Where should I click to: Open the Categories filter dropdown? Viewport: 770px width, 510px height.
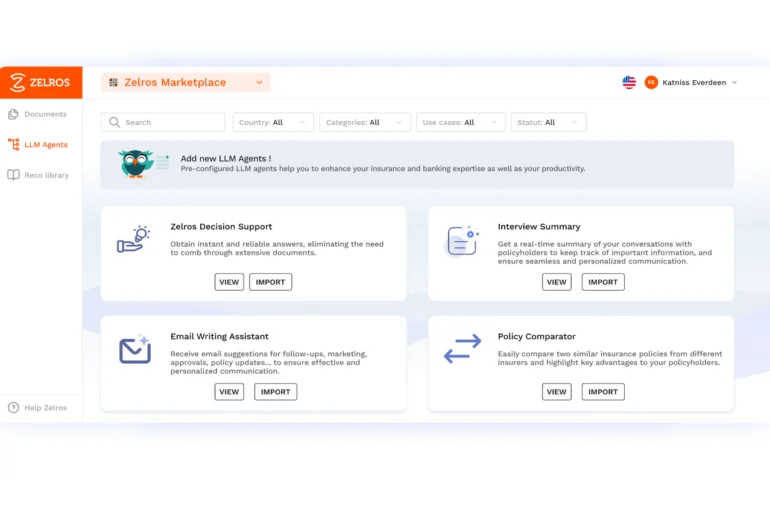[364, 122]
